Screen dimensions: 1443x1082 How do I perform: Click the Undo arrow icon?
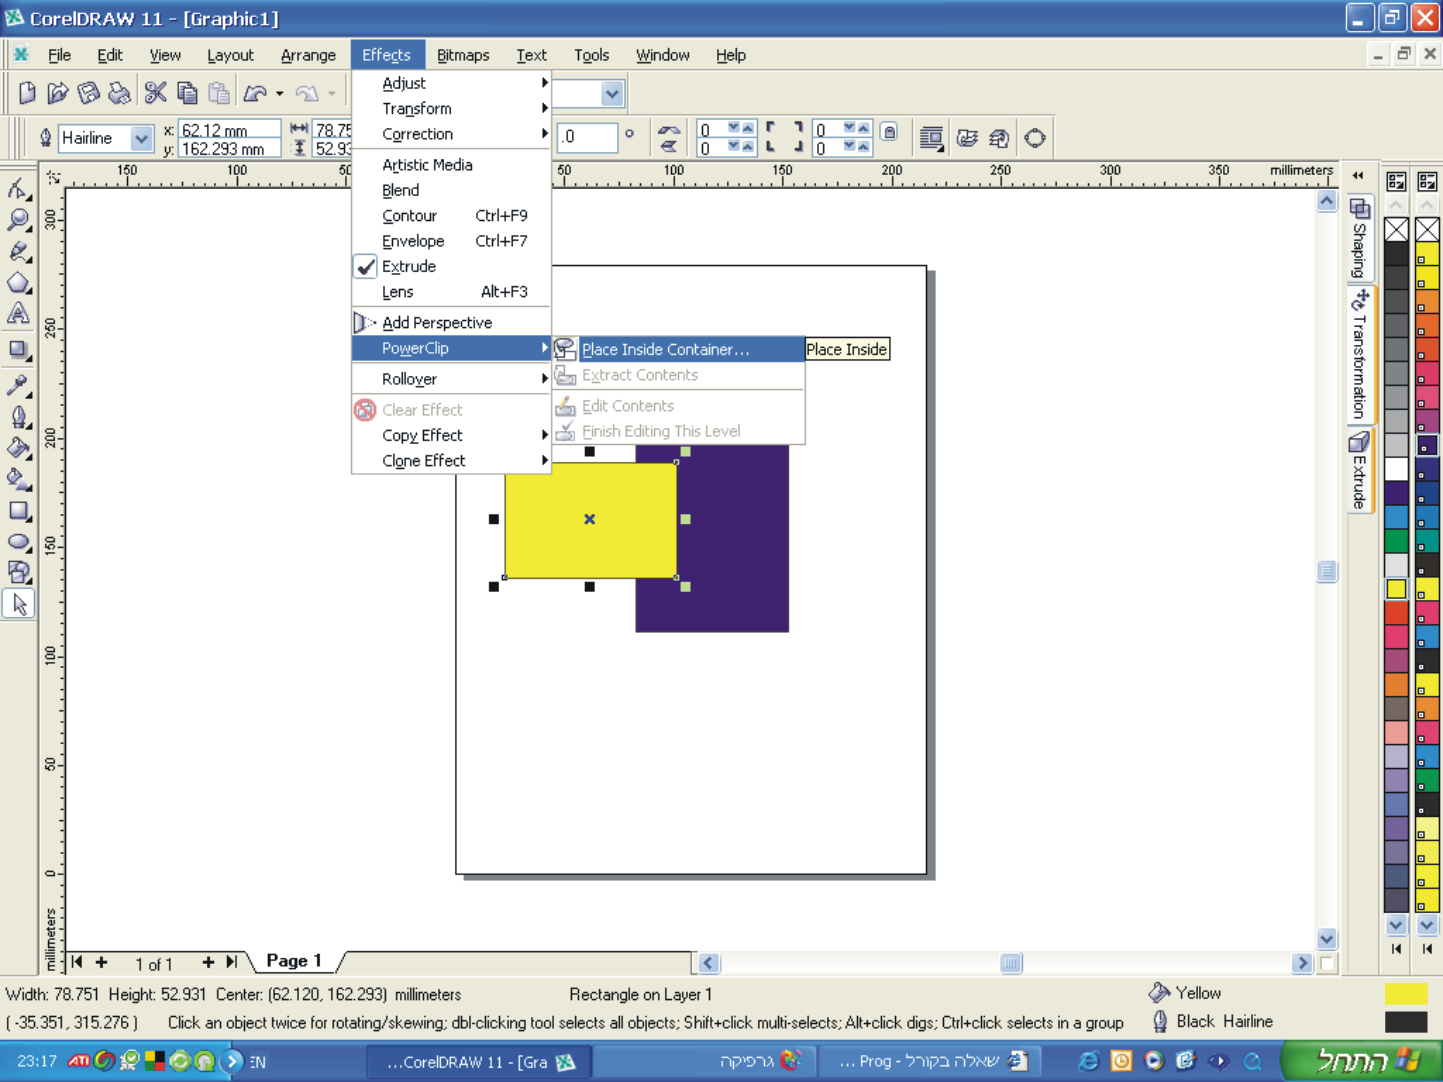click(x=256, y=93)
